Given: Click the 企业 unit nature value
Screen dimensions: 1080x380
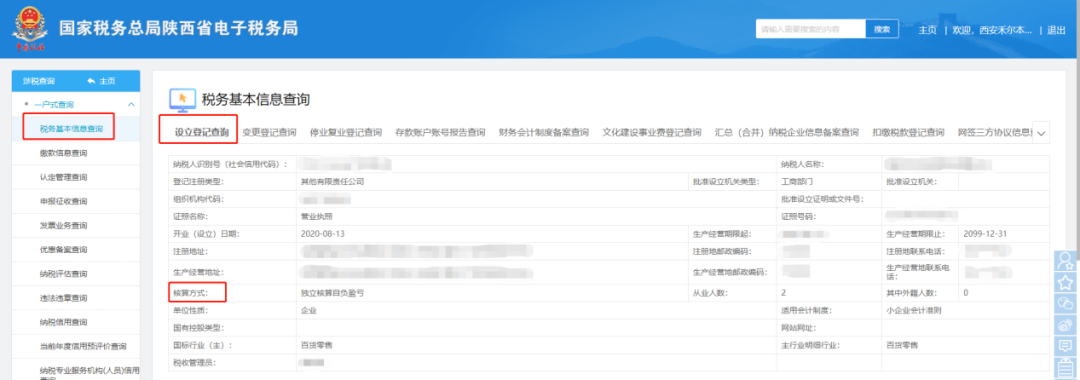Looking at the screenshot, I should point(309,310).
